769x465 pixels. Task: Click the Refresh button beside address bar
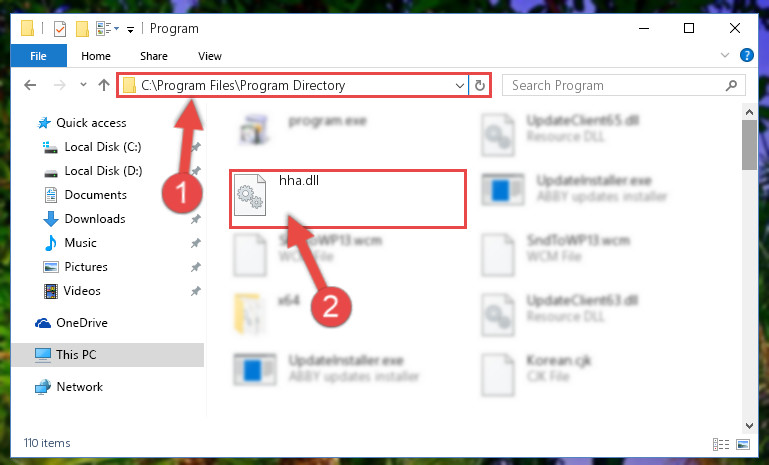coord(480,86)
